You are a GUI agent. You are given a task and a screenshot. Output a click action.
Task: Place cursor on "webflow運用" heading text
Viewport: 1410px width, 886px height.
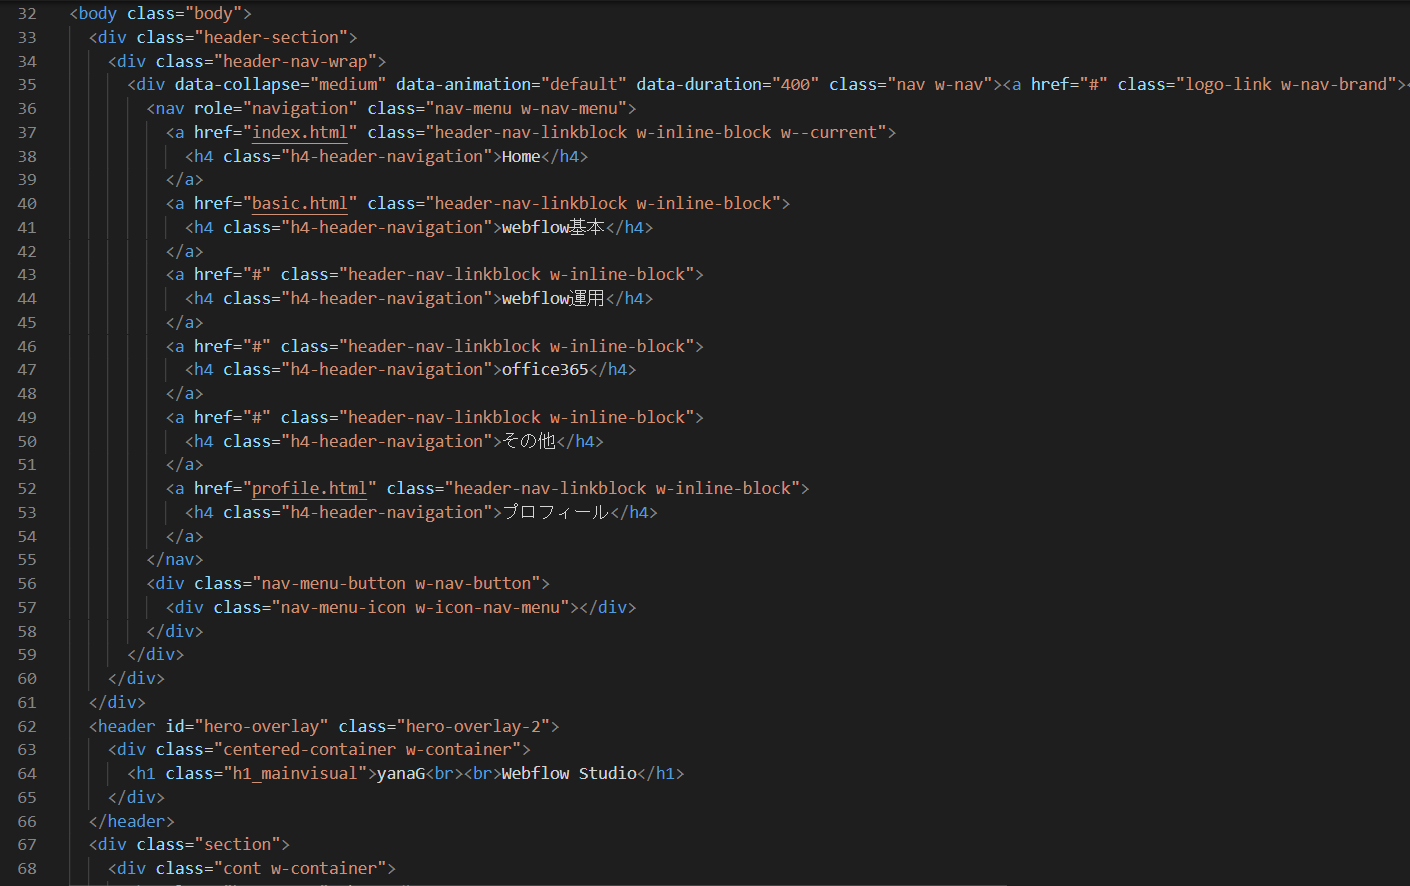(553, 298)
